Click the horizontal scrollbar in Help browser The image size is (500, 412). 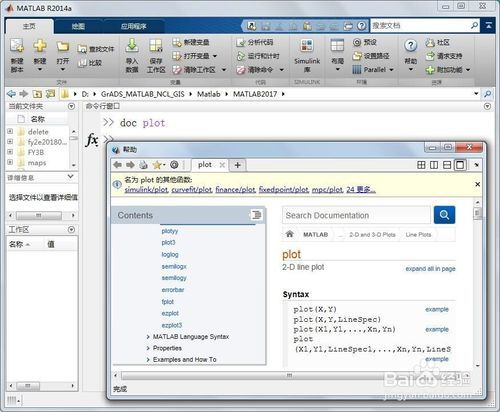click(290, 376)
